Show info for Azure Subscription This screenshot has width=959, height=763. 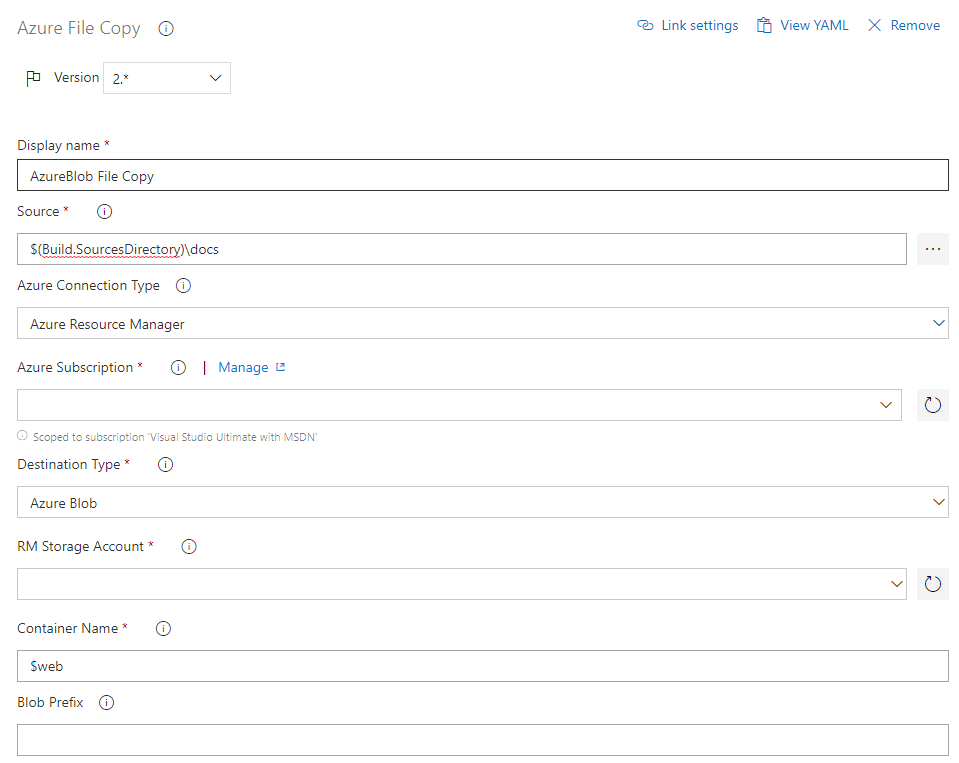click(x=178, y=367)
